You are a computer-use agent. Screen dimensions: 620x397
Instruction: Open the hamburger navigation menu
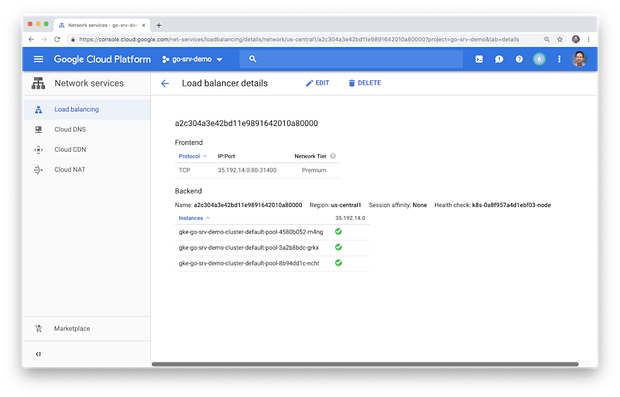tap(38, 59)
